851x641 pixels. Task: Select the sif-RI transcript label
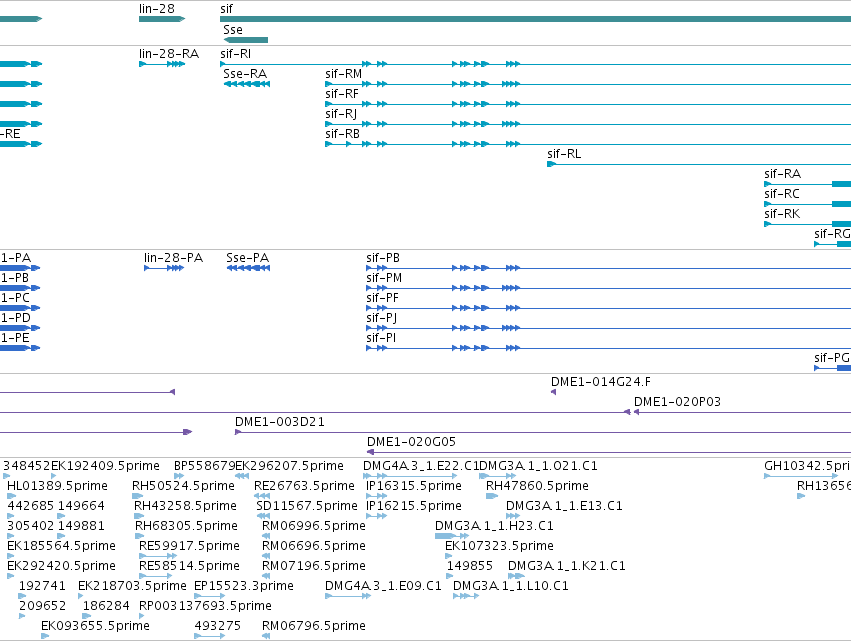pyautogui.click(x=236, y=54)
